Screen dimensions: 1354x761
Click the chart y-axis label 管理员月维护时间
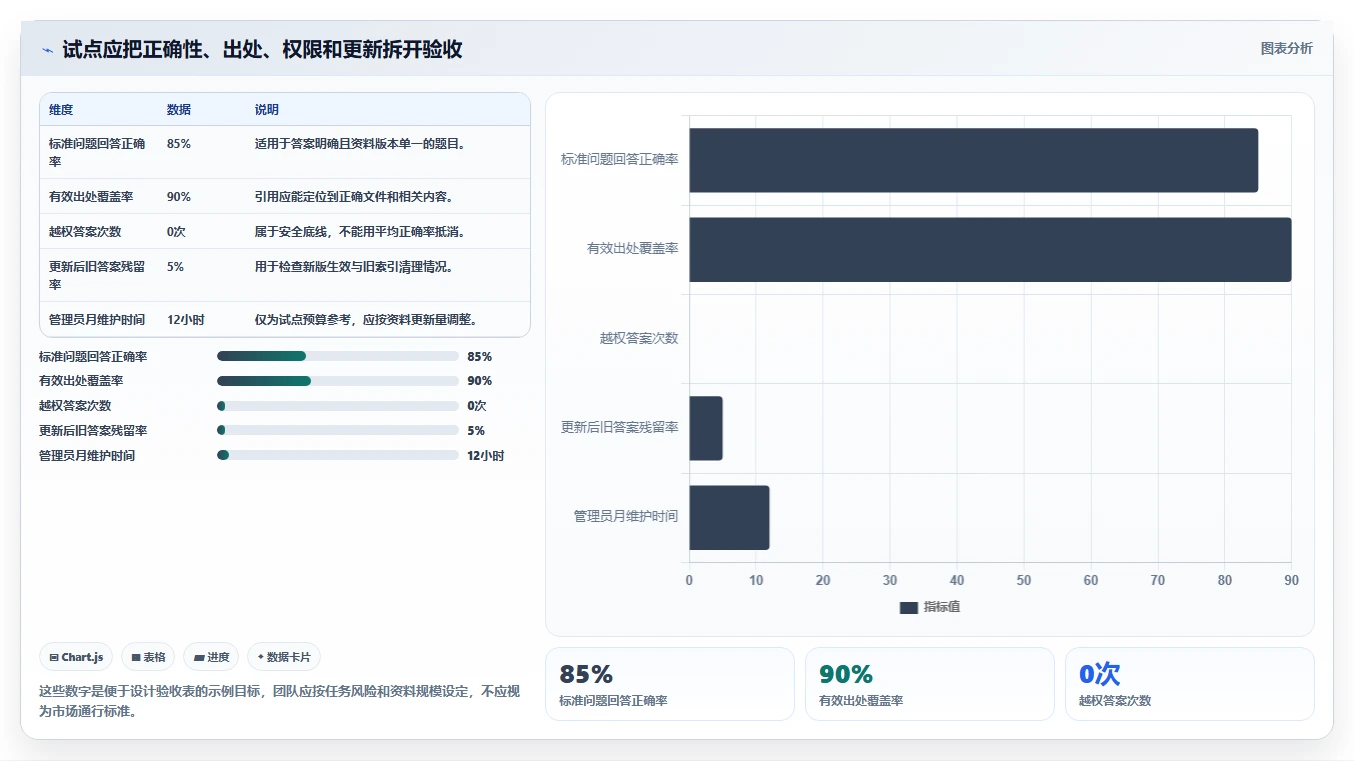pyautogui.click(x=626, y=517)
